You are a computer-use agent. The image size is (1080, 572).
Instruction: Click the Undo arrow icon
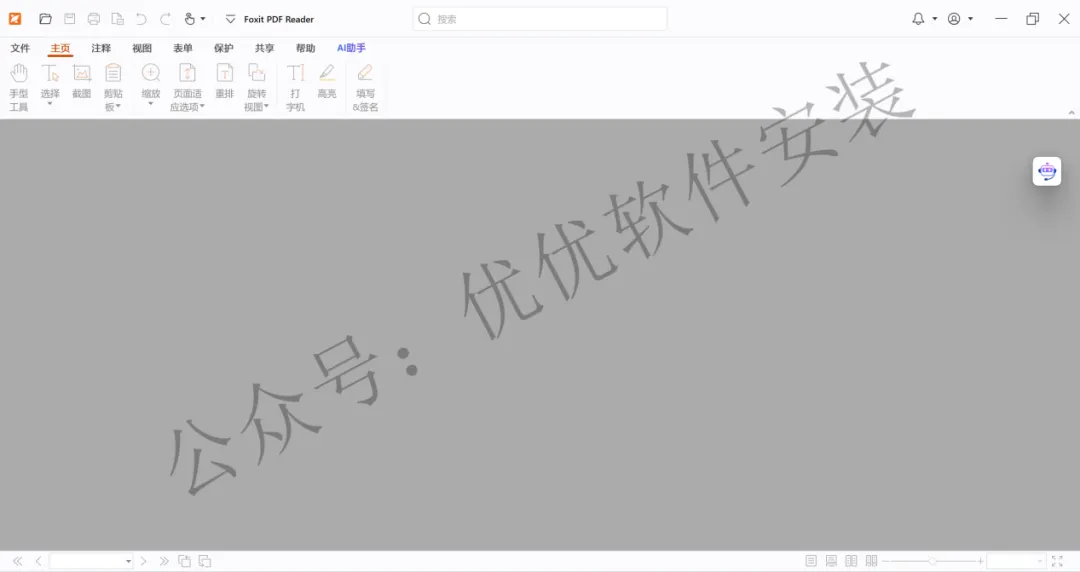[x=141, y=19]
